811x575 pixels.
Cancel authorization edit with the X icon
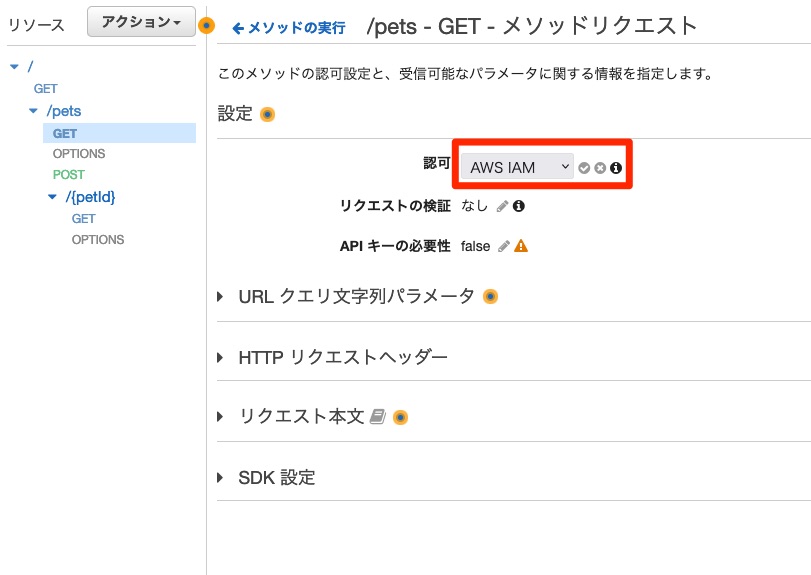600,168
